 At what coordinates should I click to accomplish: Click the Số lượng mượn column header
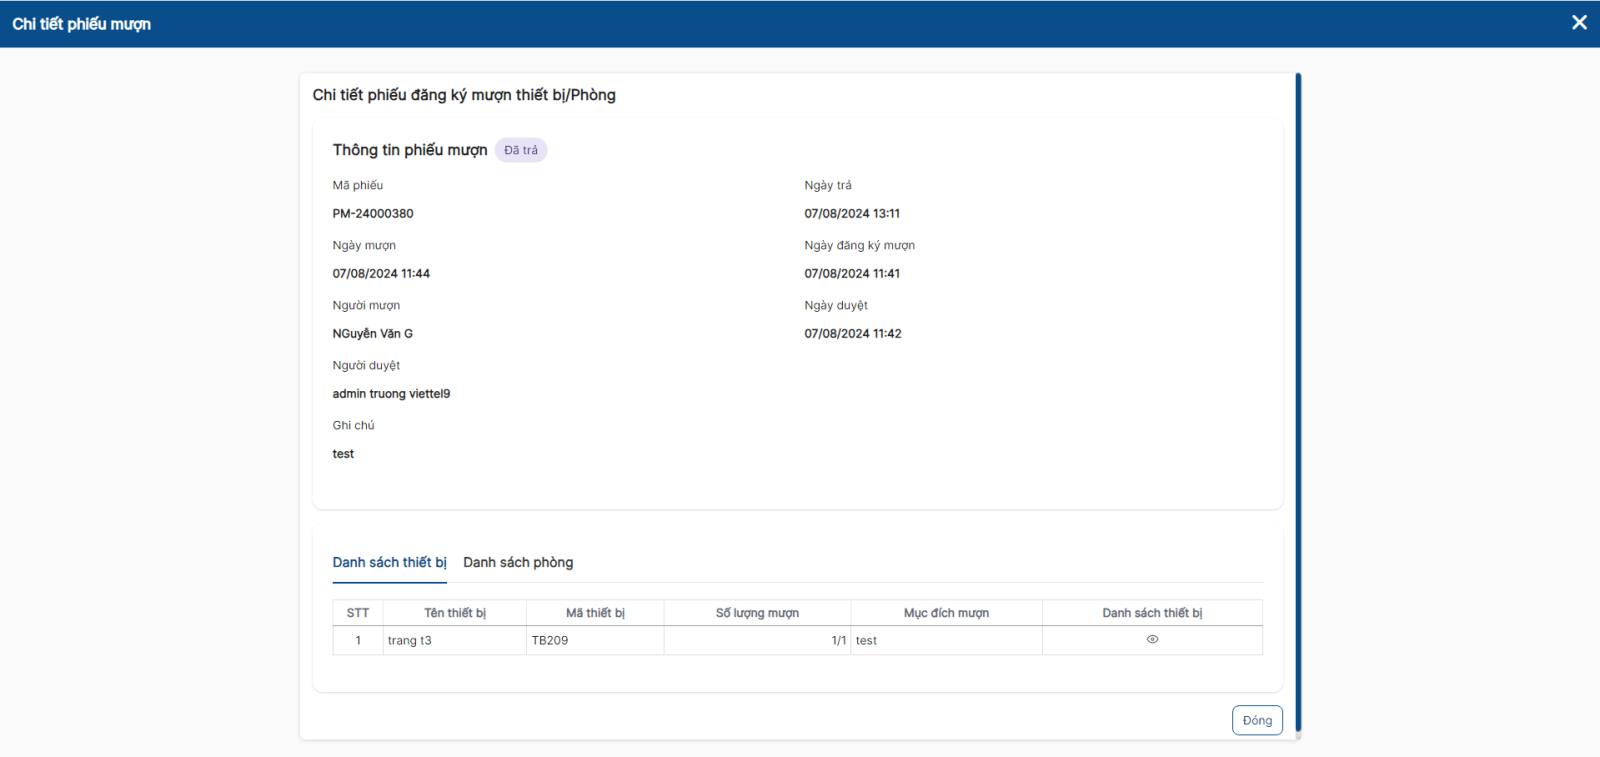[757, 613]
